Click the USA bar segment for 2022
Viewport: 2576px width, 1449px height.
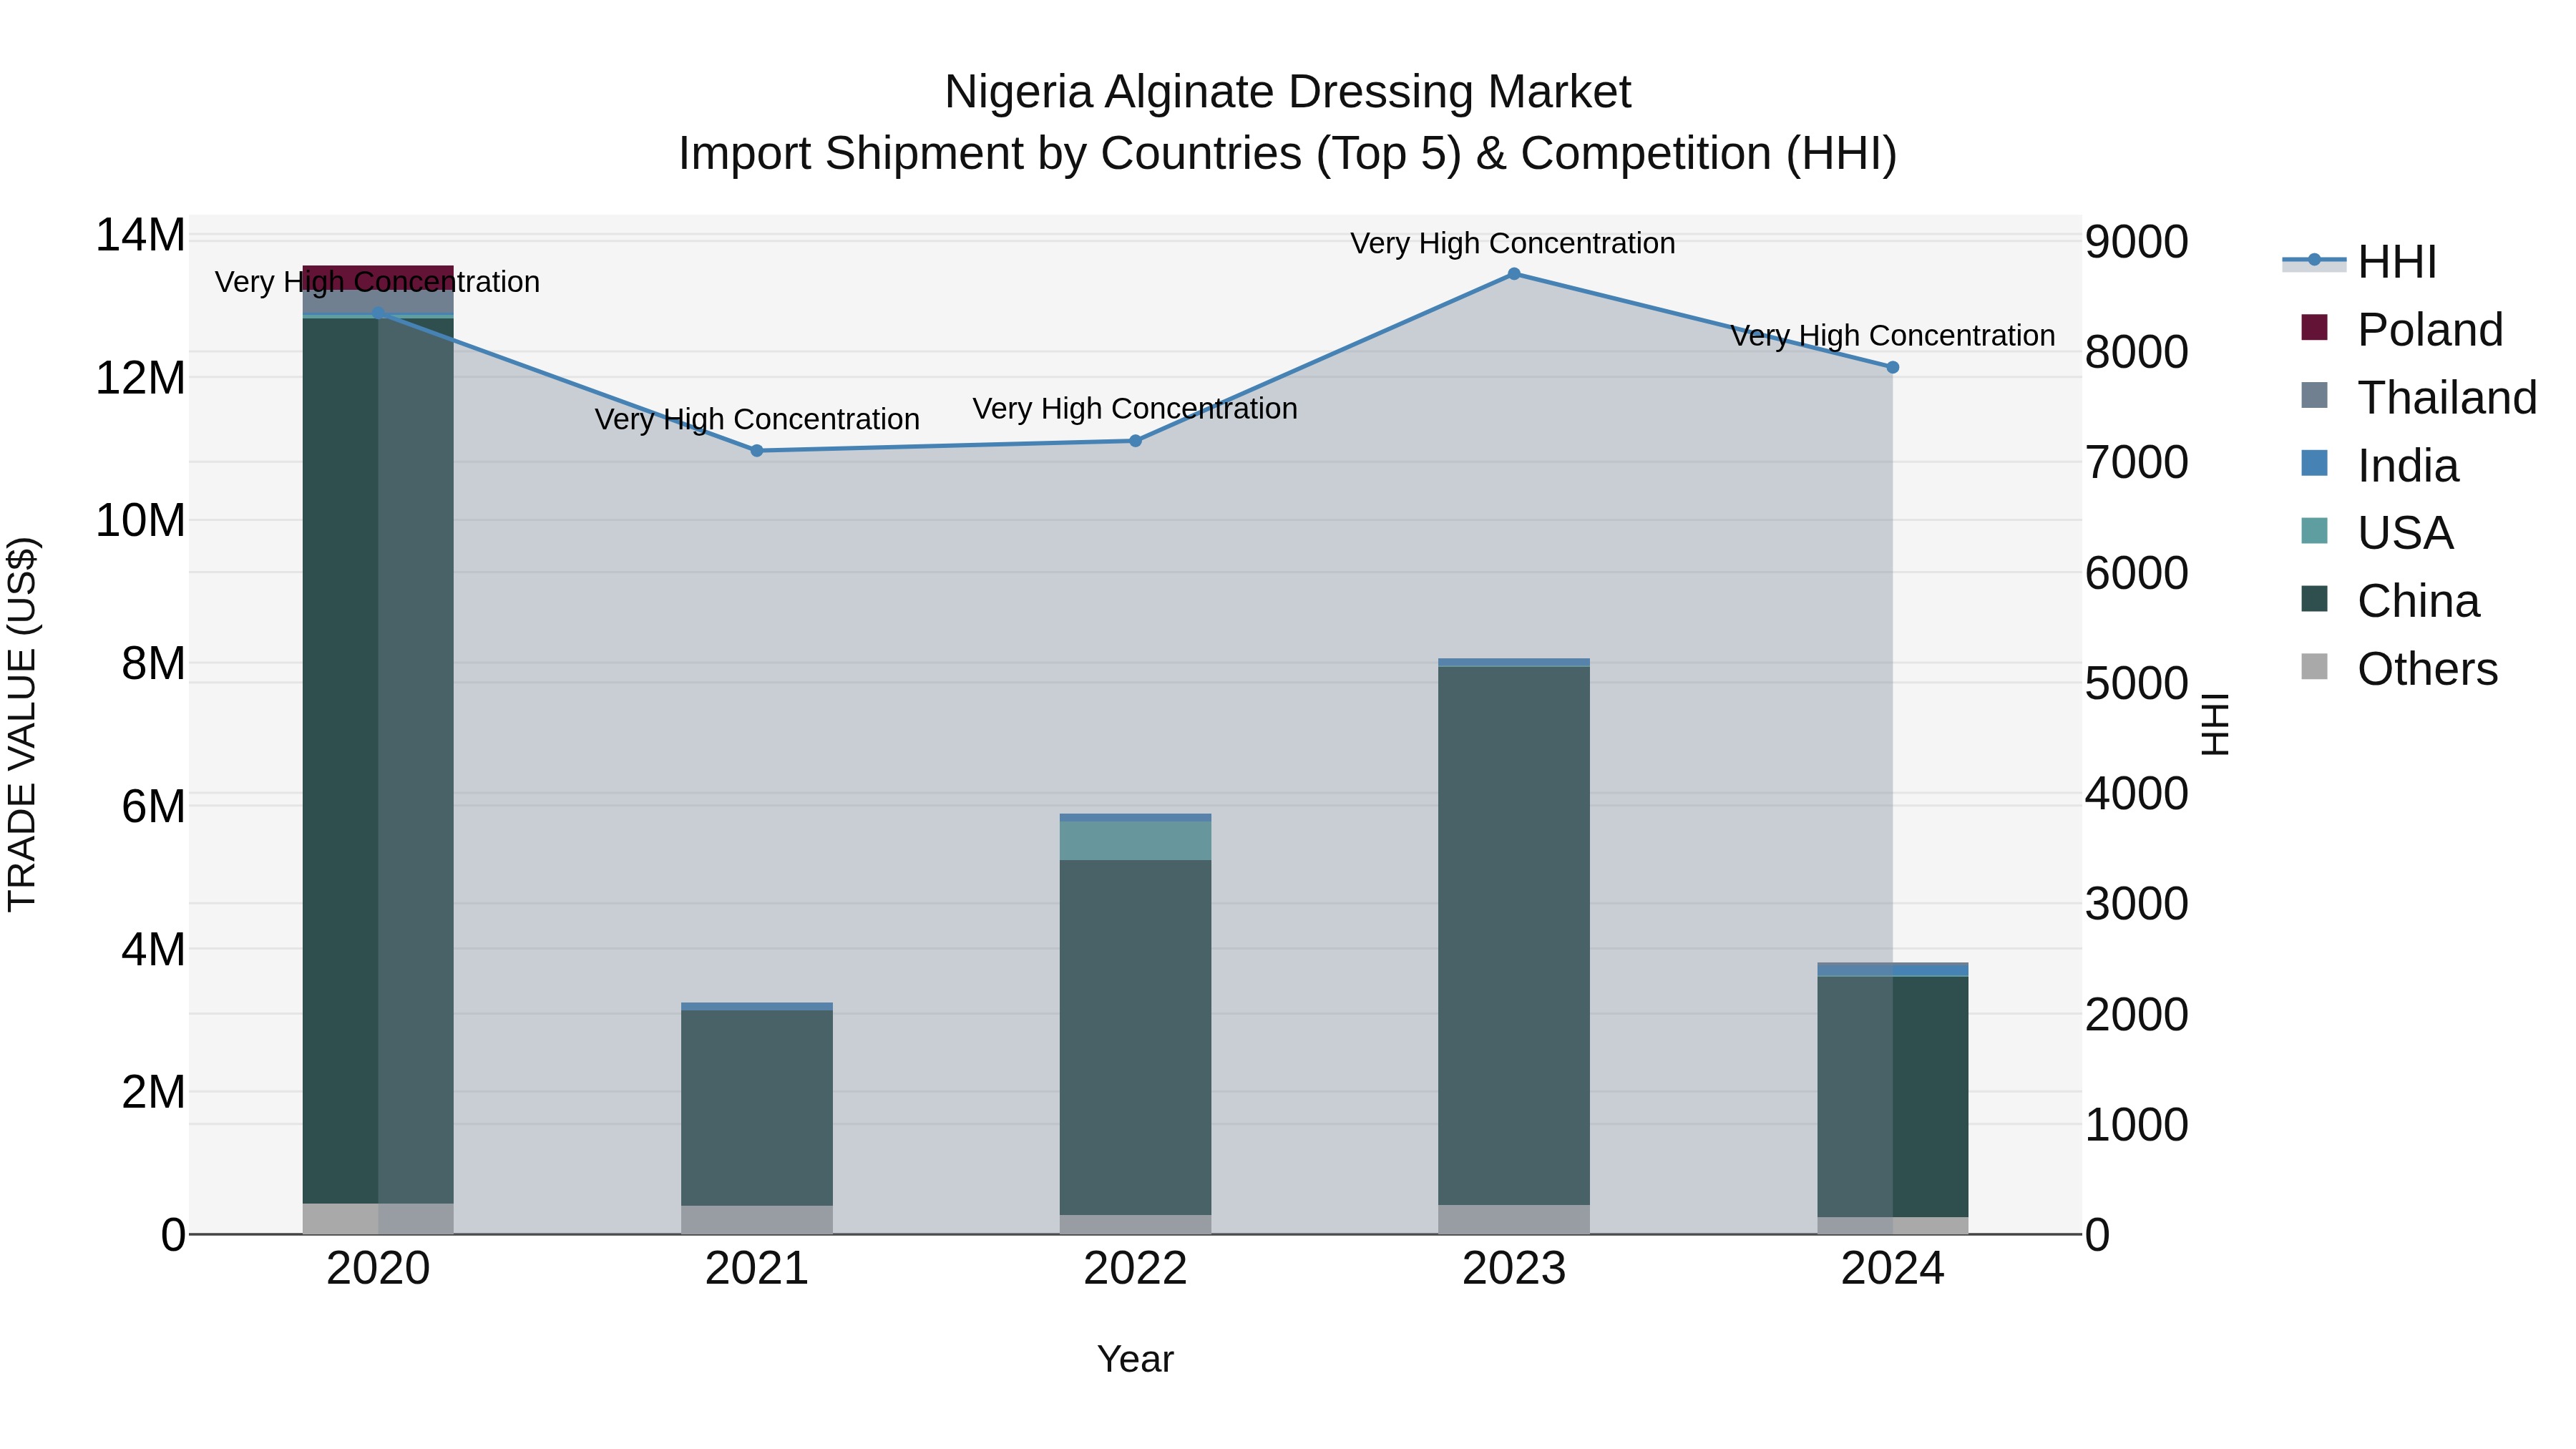tap(1135, 841)
